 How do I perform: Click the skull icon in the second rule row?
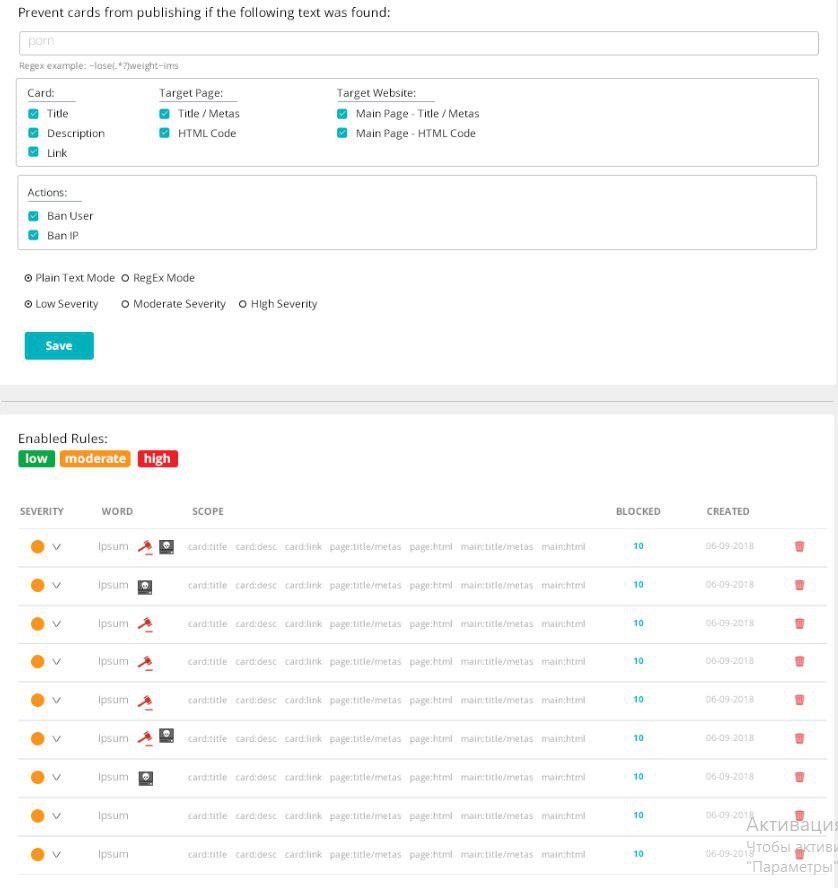coord(145,587)
